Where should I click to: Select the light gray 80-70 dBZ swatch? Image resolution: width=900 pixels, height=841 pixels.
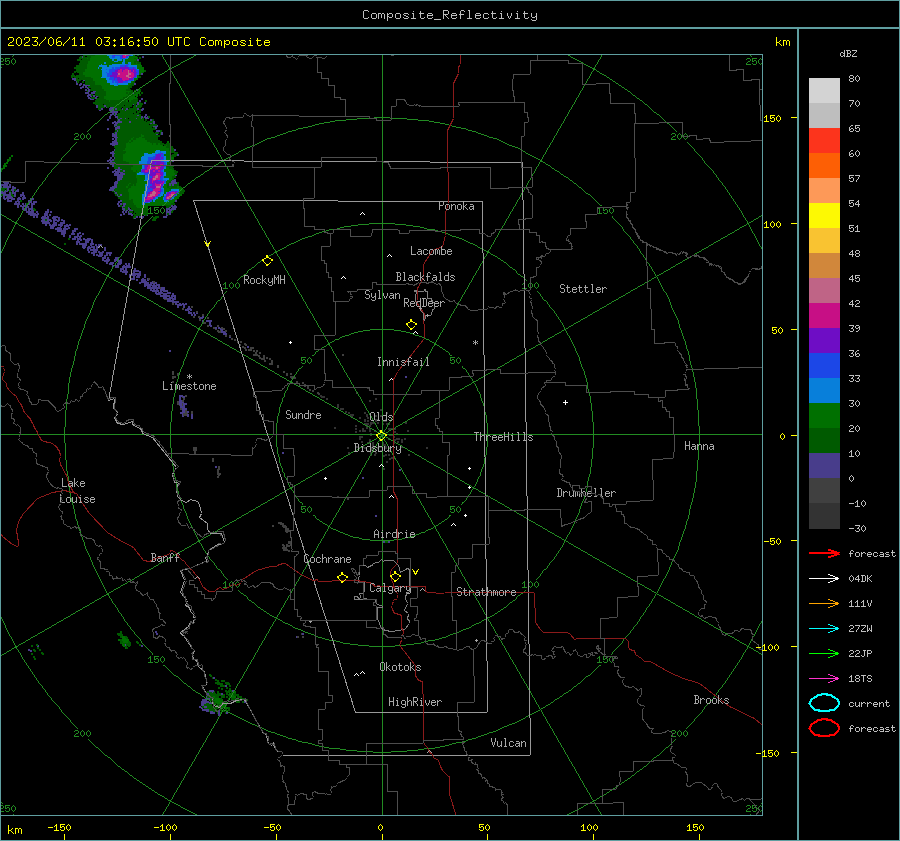pos(824,91)
